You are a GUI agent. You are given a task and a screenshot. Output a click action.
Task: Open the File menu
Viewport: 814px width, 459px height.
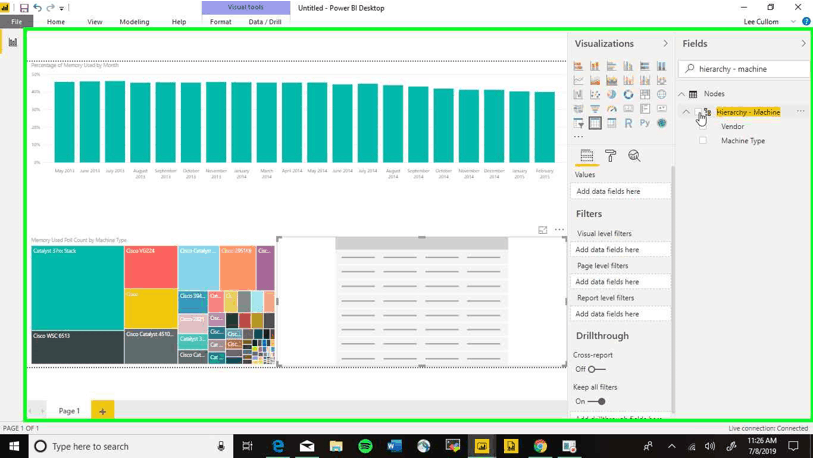click(x=17, y=22)
